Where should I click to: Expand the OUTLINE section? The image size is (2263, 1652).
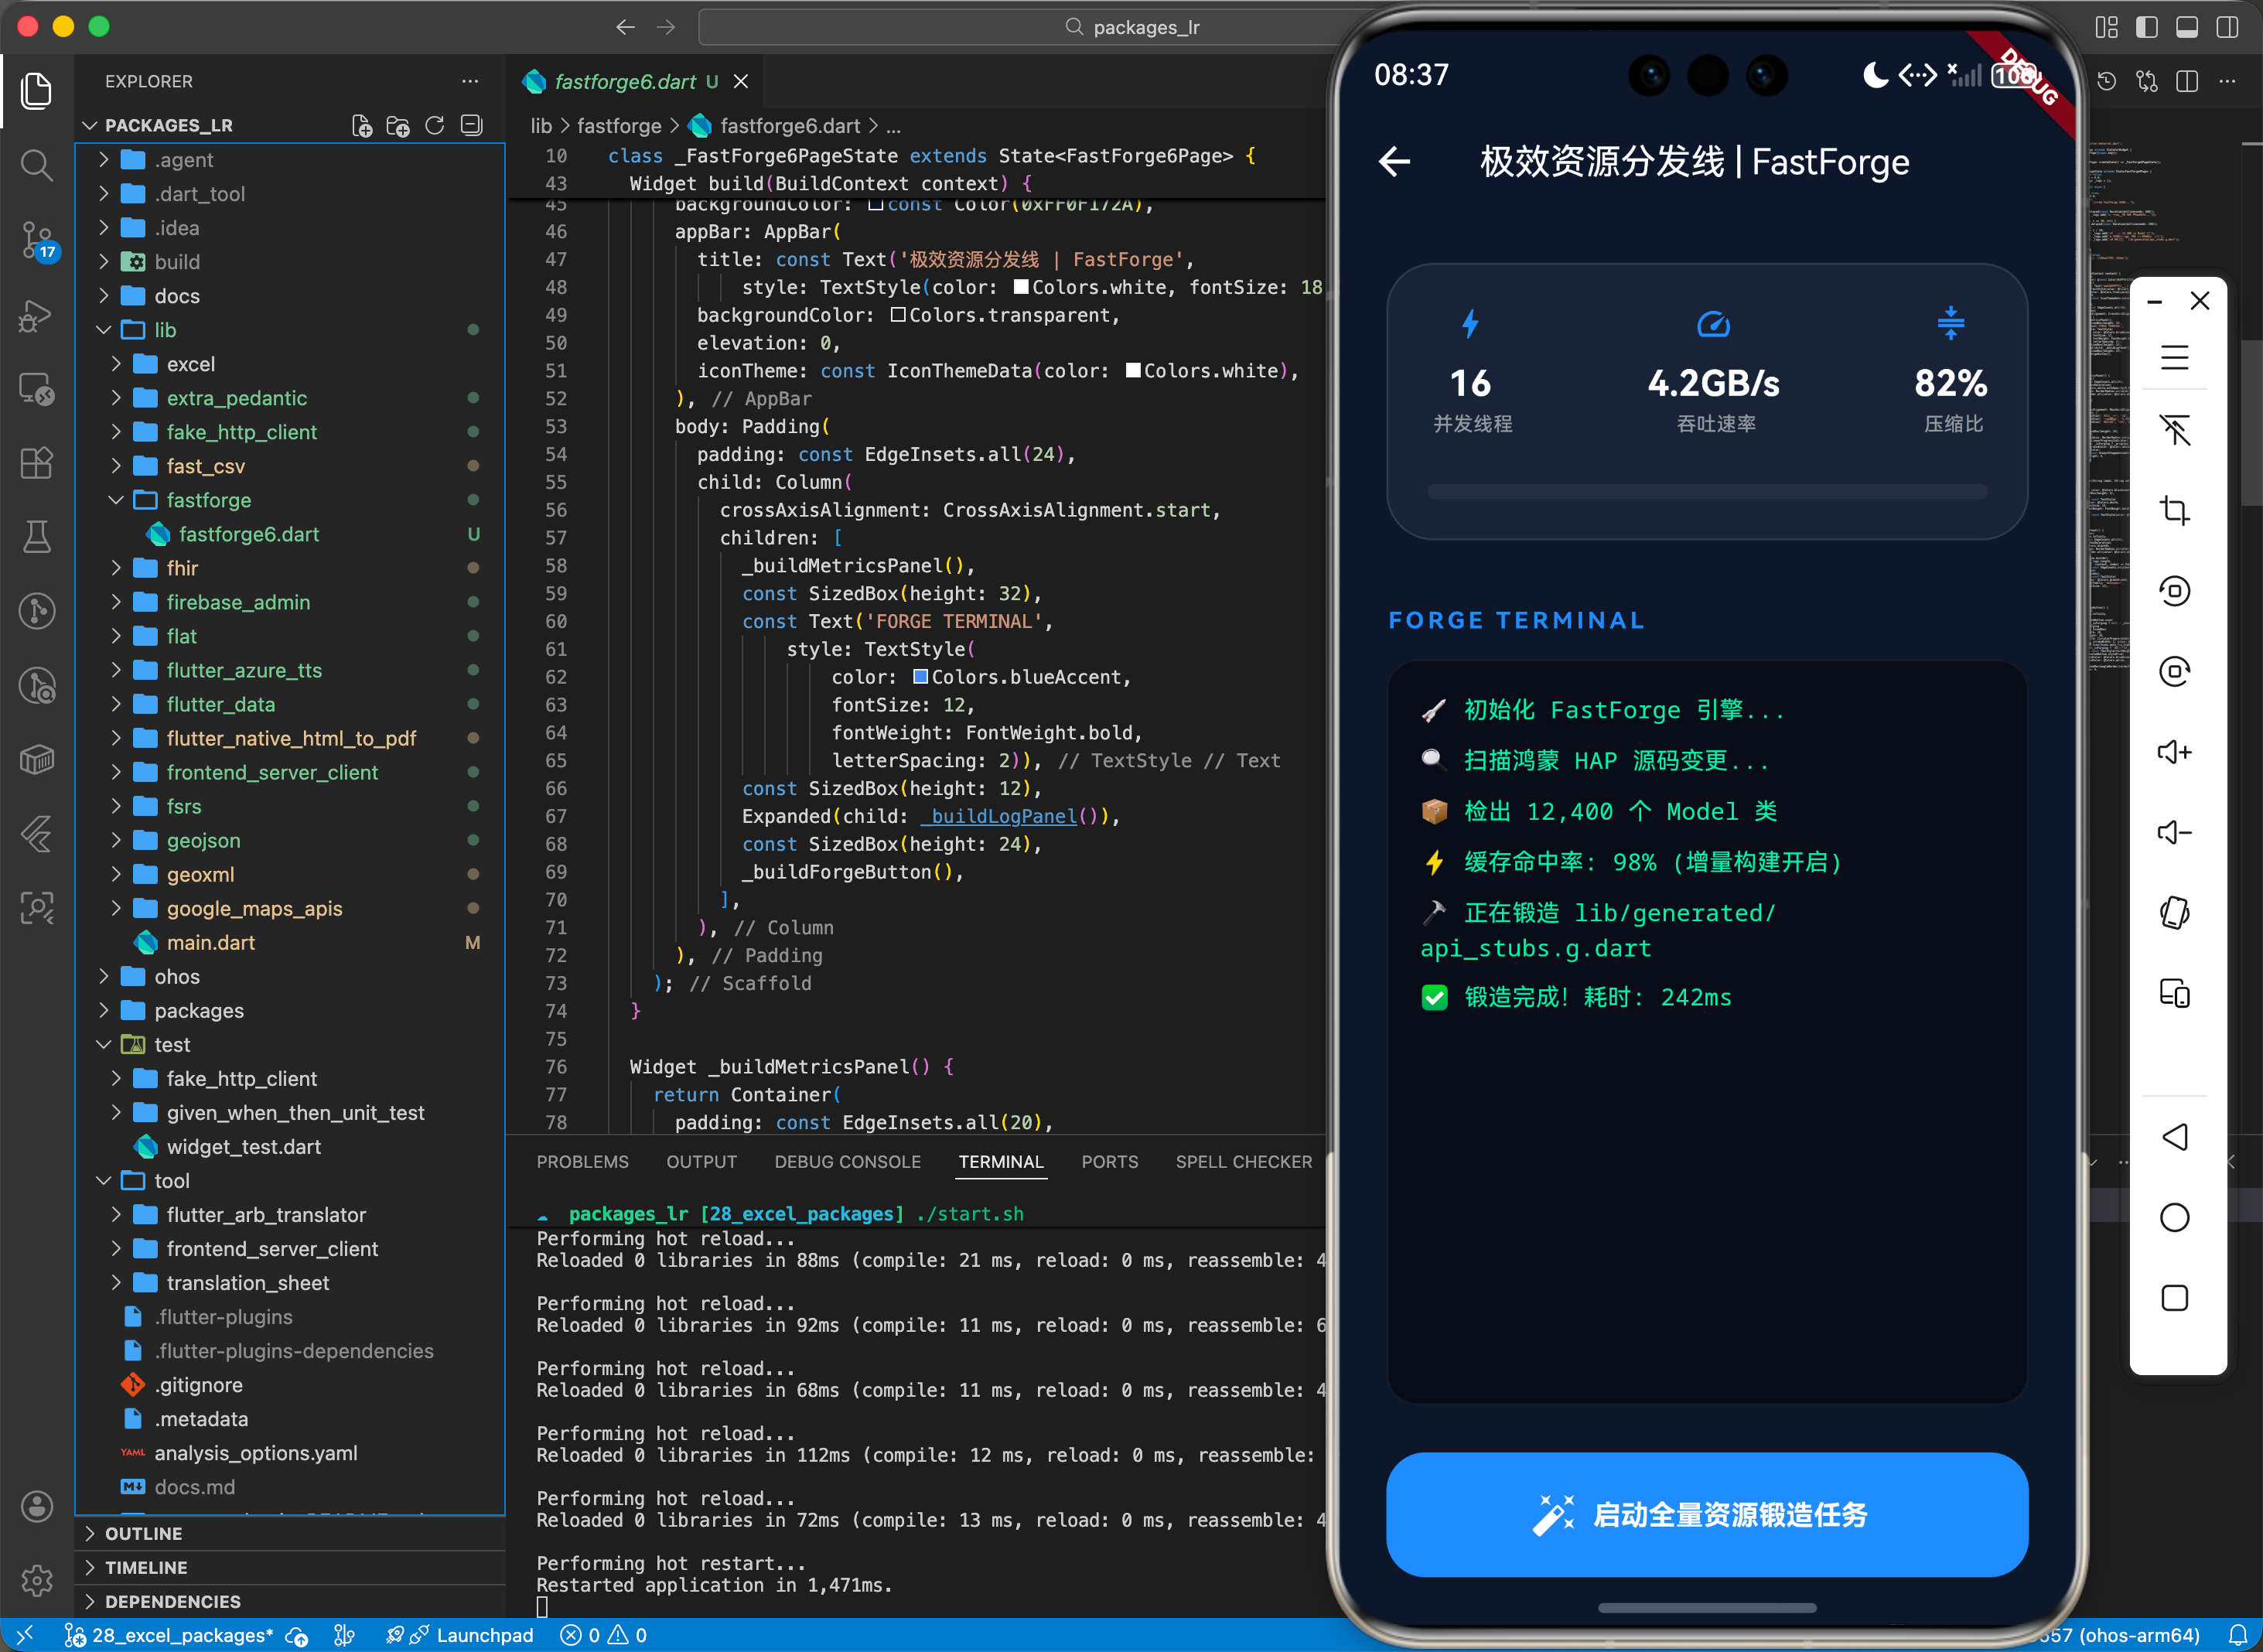(144, 1533)
